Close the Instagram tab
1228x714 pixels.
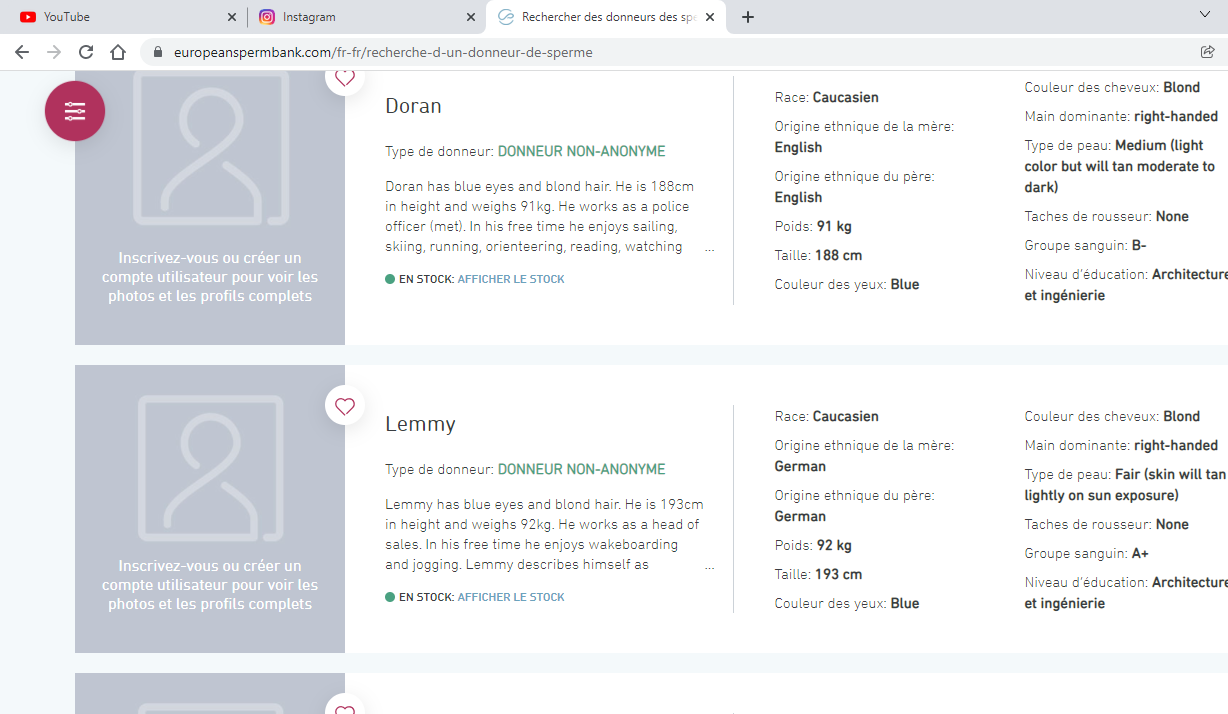coord(471,17)
